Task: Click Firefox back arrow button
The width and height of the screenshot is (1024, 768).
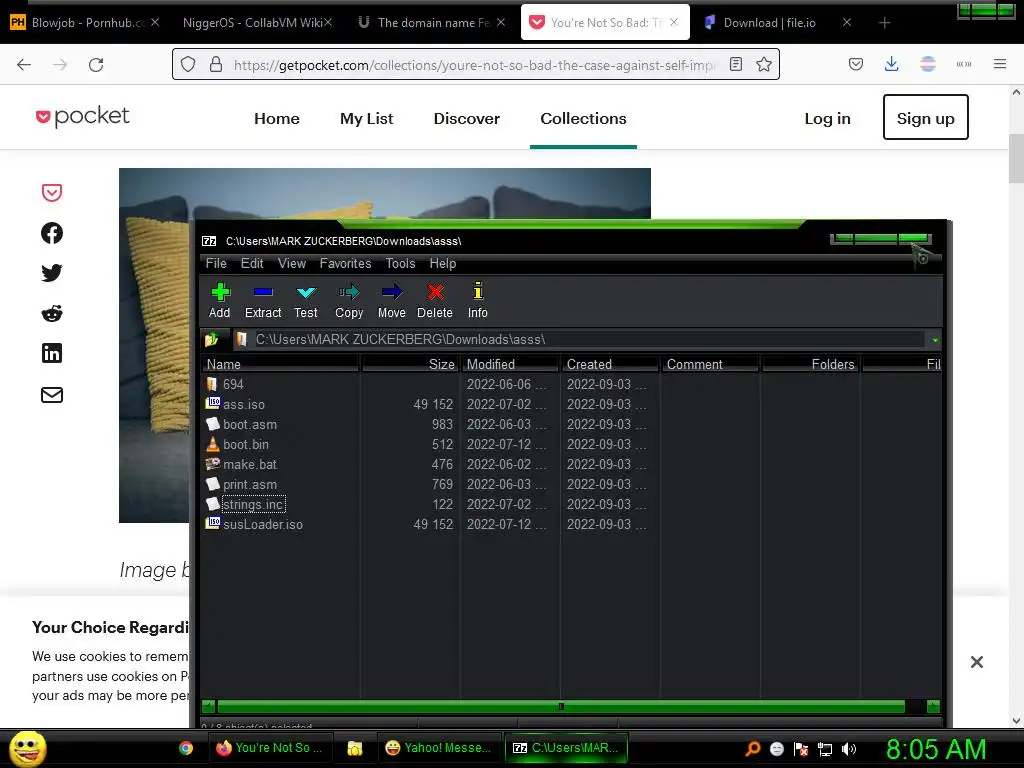Action: (x=24, y=65)
